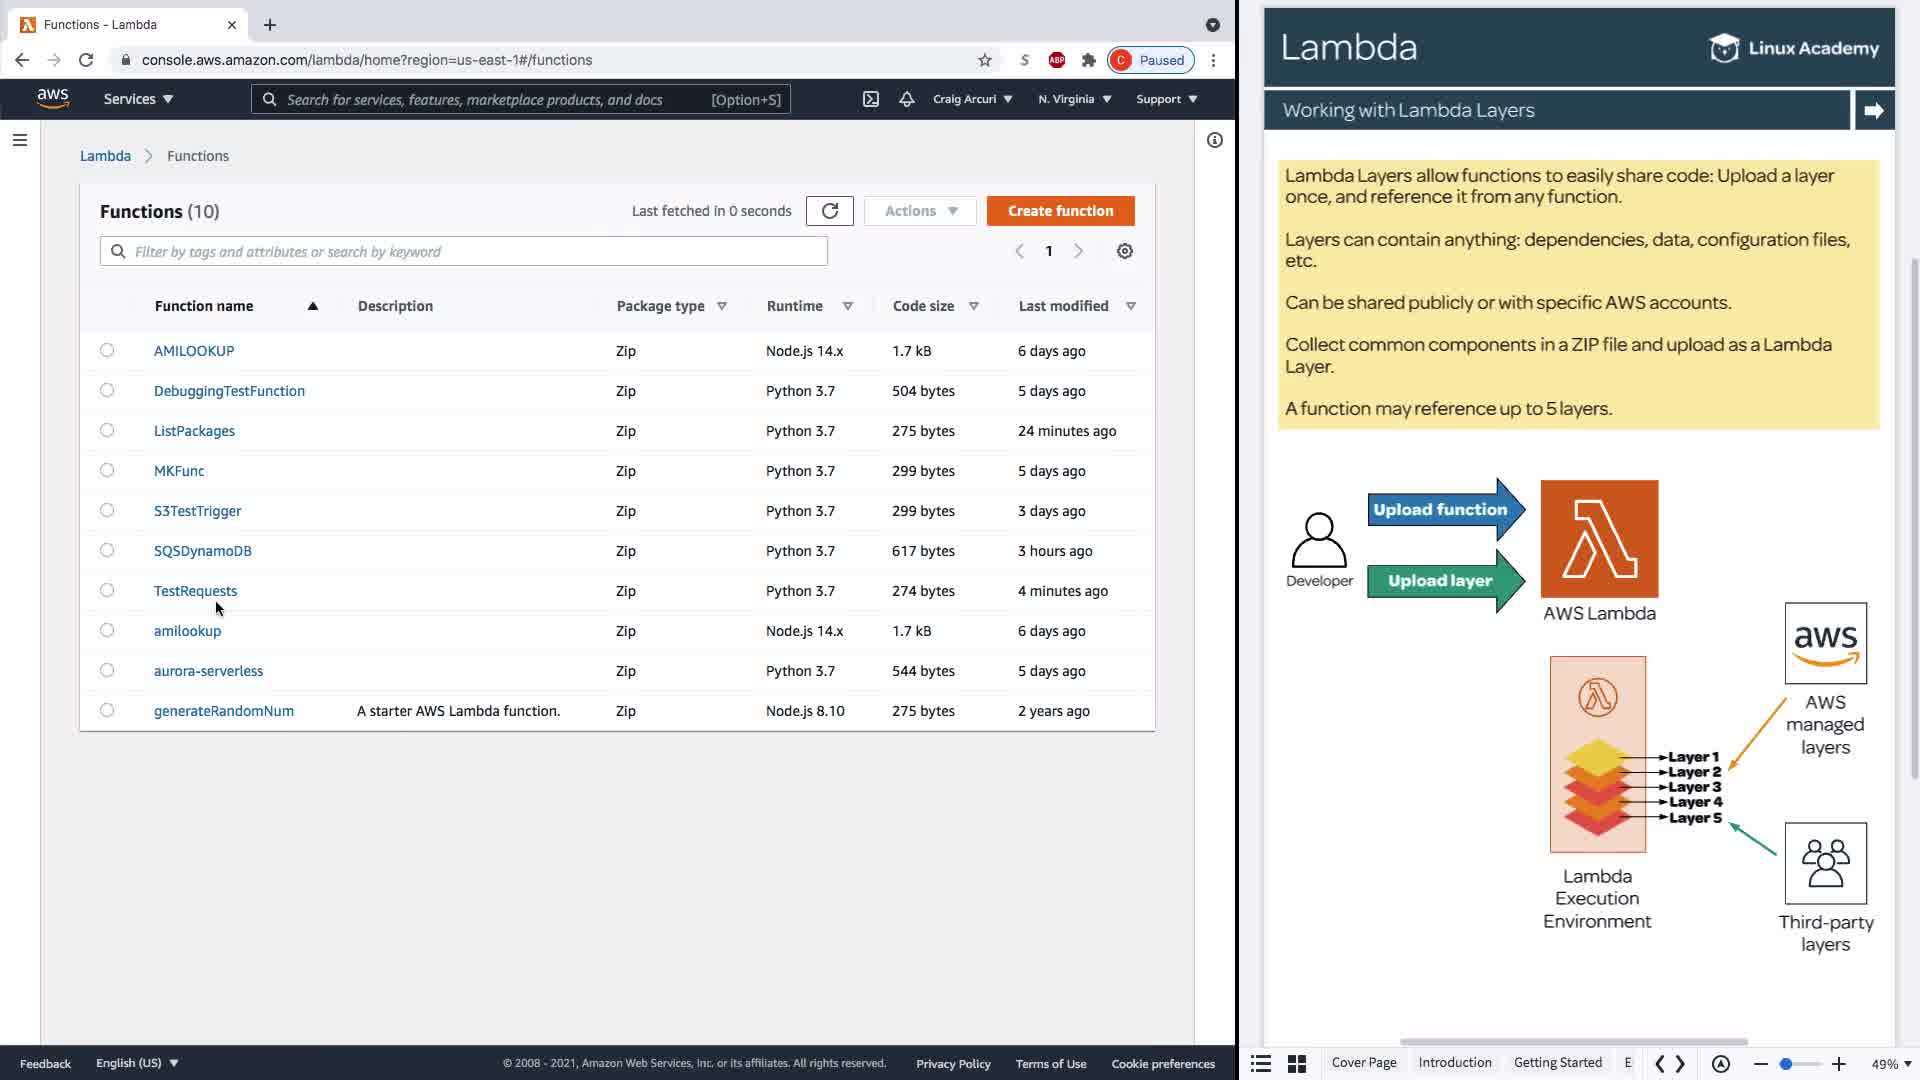Refresh the Lambda functions list
This screenshot has width=1920, height=1080.
coord(829,211)
